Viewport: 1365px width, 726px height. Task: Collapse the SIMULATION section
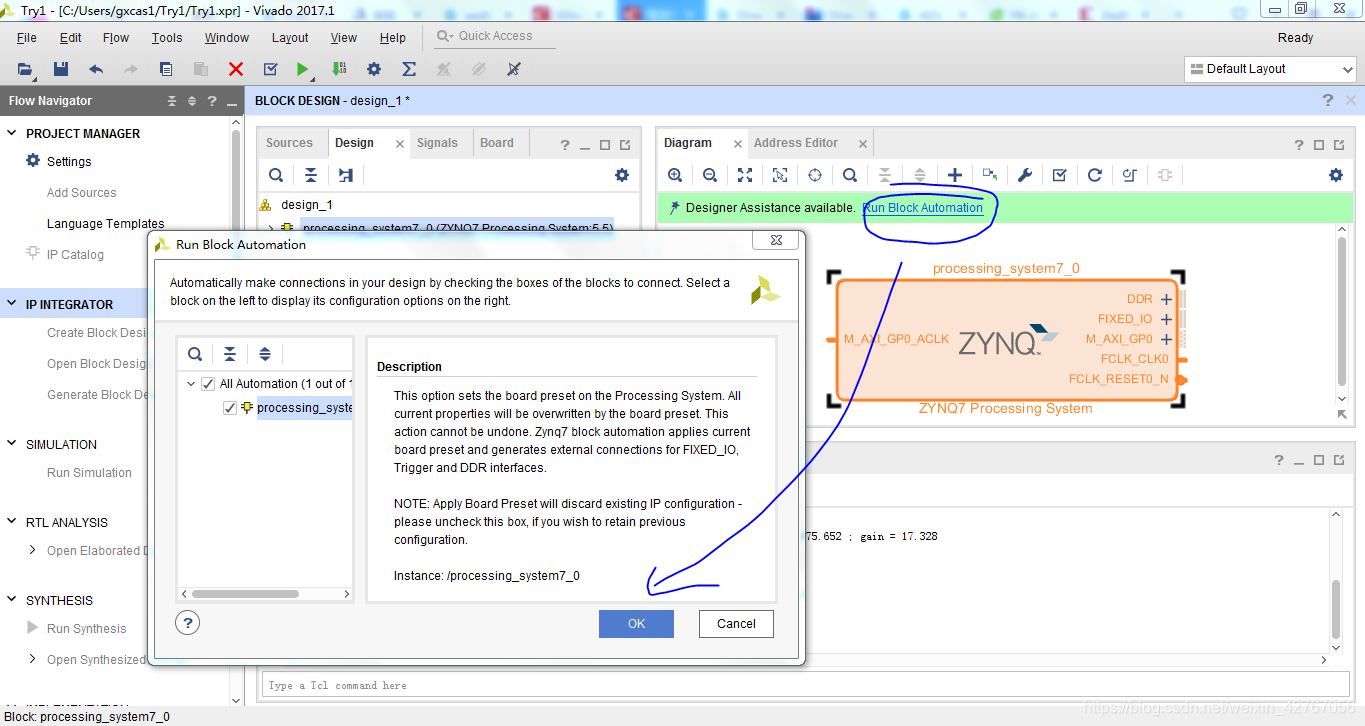12,444
